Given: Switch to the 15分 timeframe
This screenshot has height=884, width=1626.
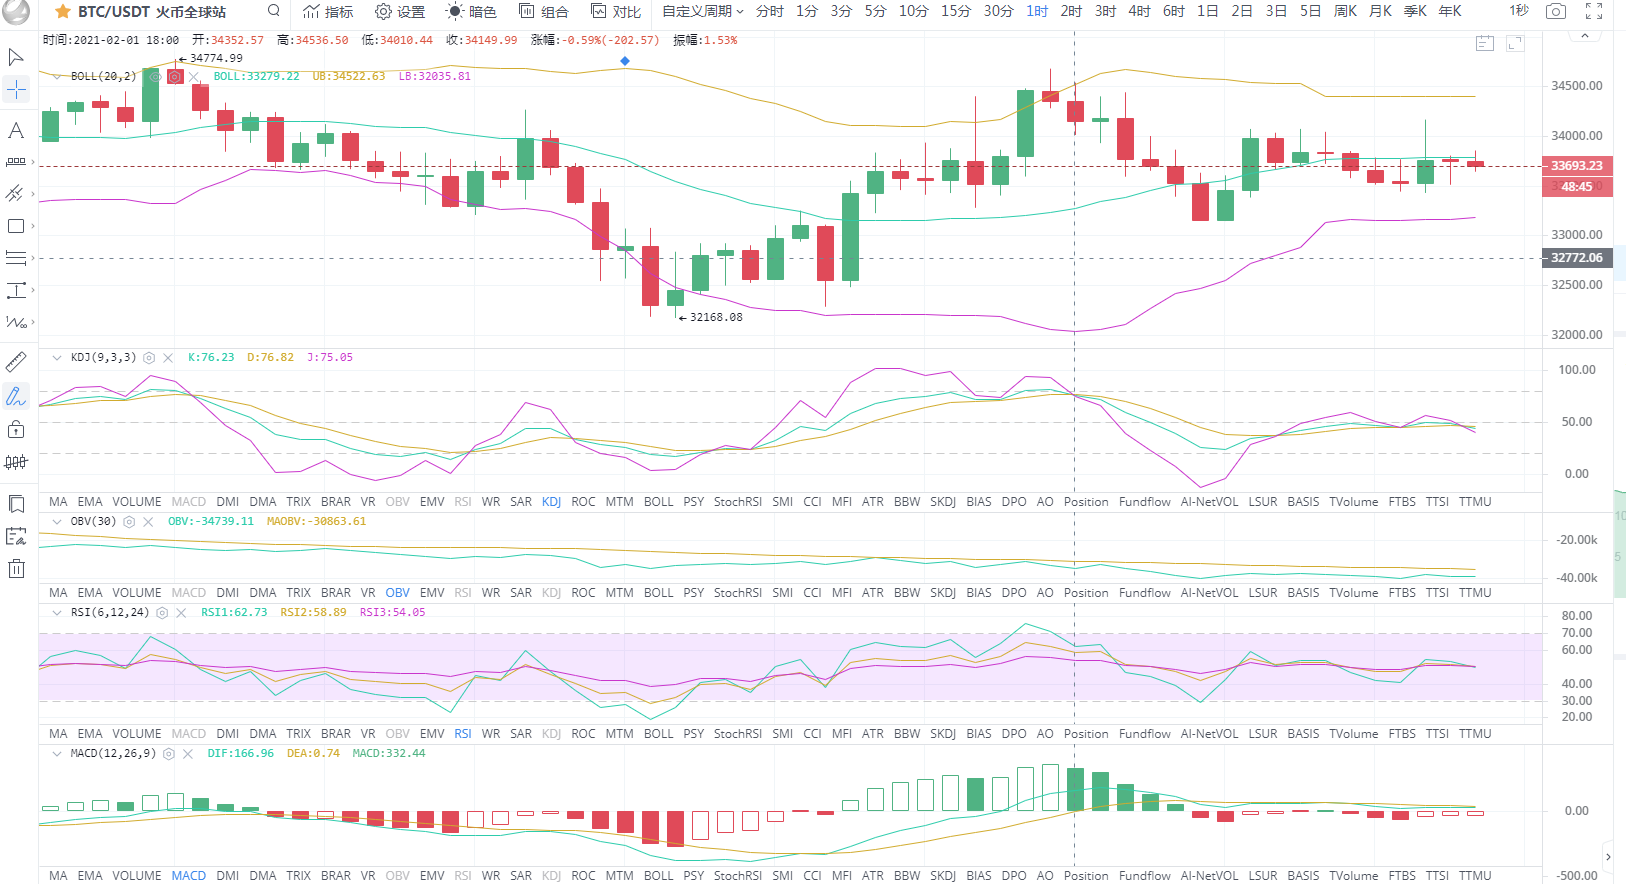Looking at the screenshot, I should click(956, 11).
